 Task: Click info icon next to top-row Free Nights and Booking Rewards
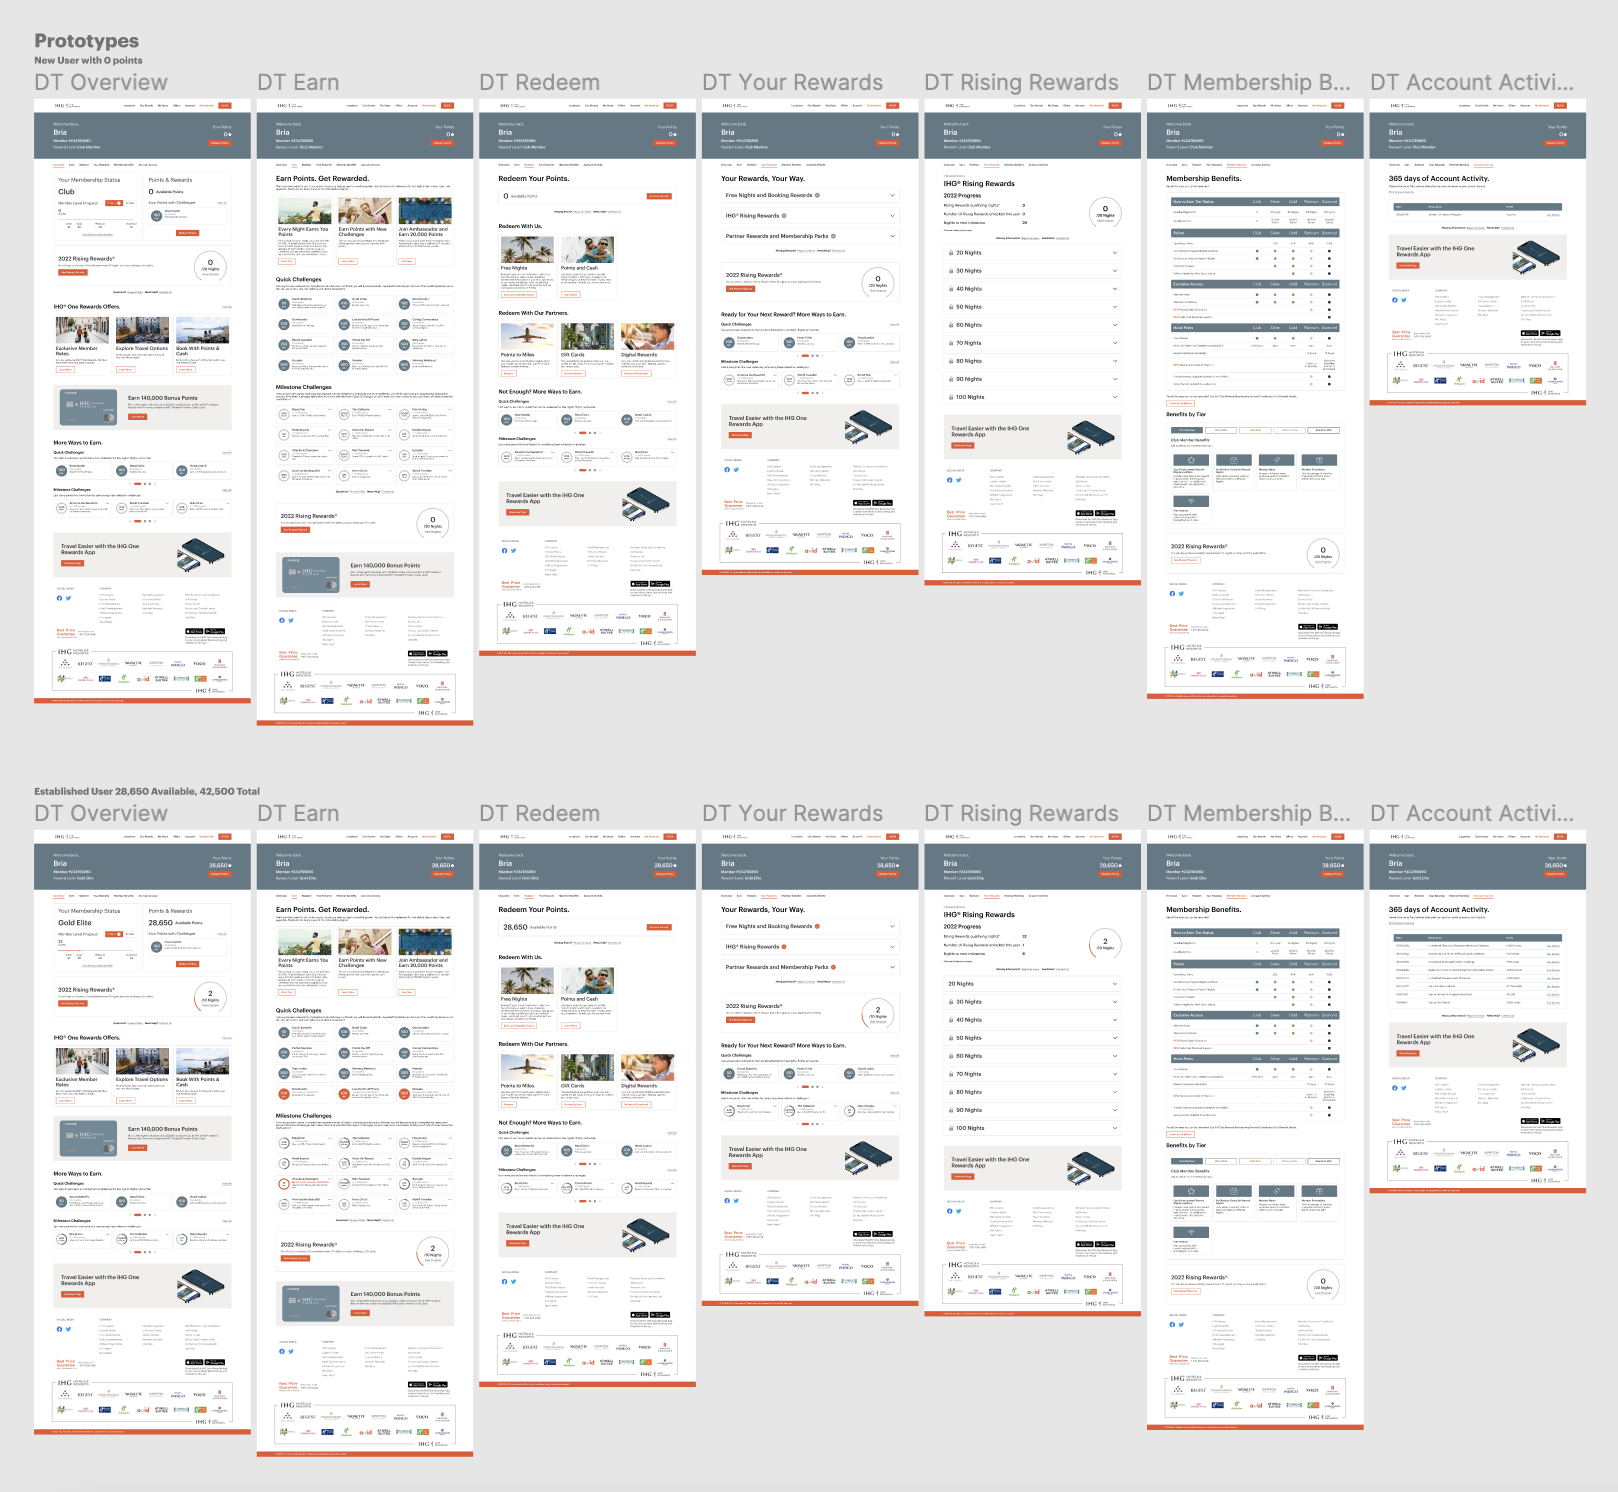point(817,195)
